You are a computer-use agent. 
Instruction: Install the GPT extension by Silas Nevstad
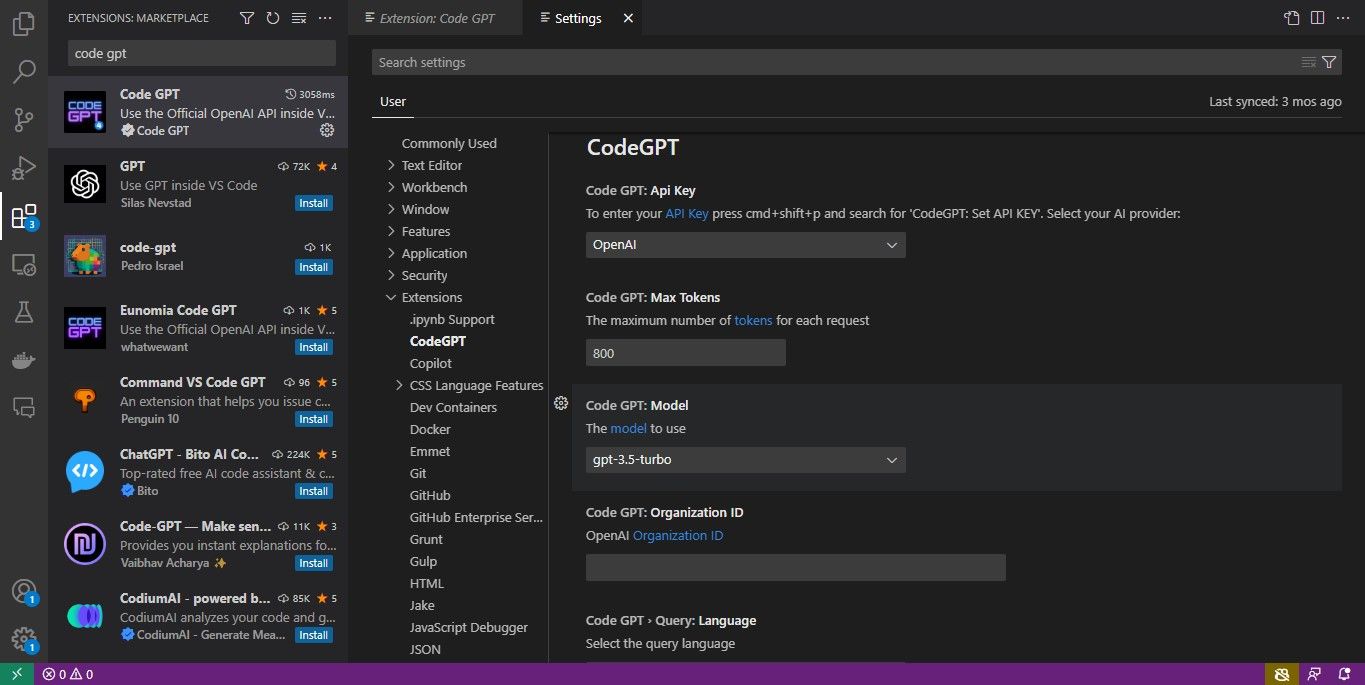[x=313, y=203]
